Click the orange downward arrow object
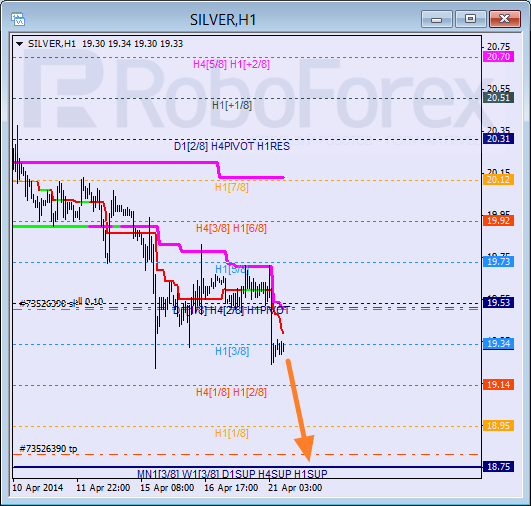531x506 pixels. [x=300, y=410]
